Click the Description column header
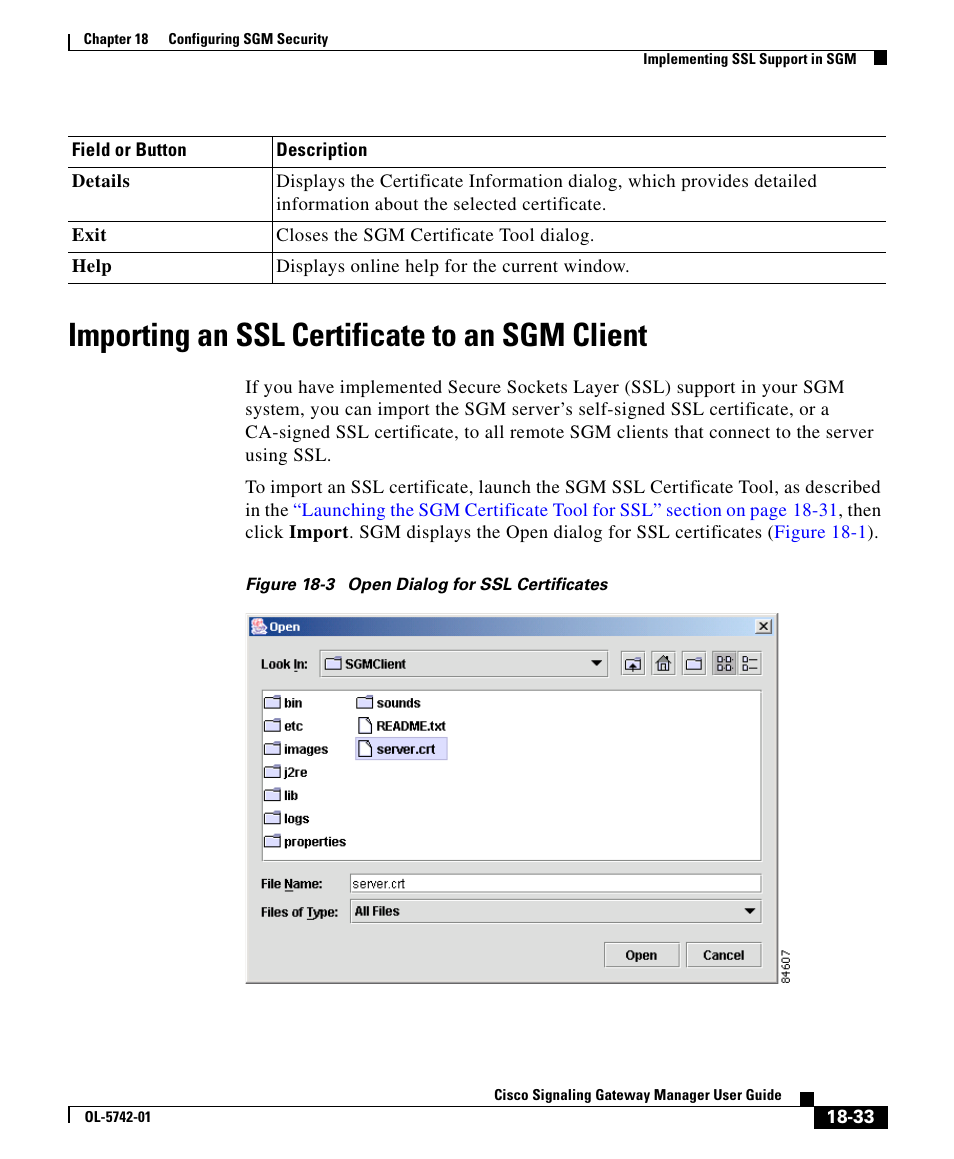This screenshot has height=1159, width=954. click(321, 150)
